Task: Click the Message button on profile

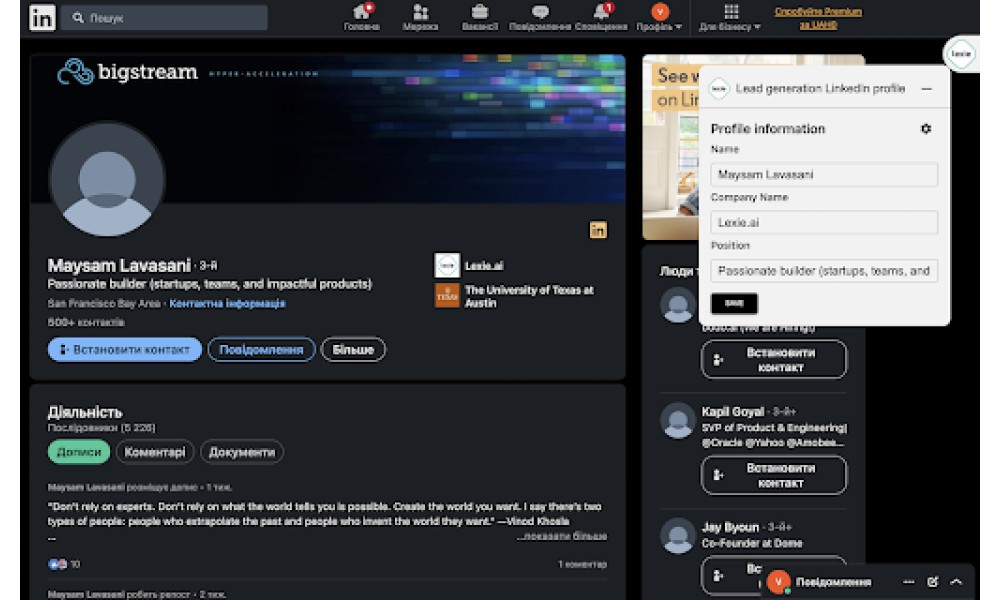Action: 261,349
